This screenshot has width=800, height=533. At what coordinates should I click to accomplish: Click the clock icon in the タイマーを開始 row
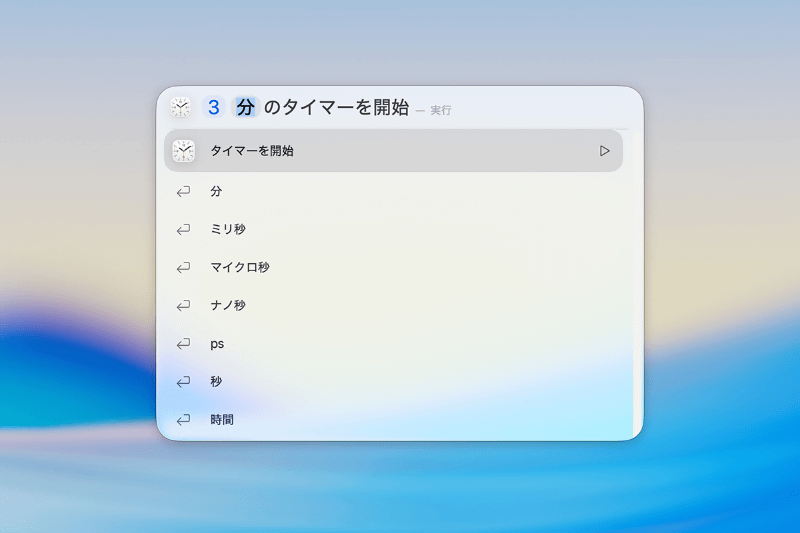pos(183,151)
